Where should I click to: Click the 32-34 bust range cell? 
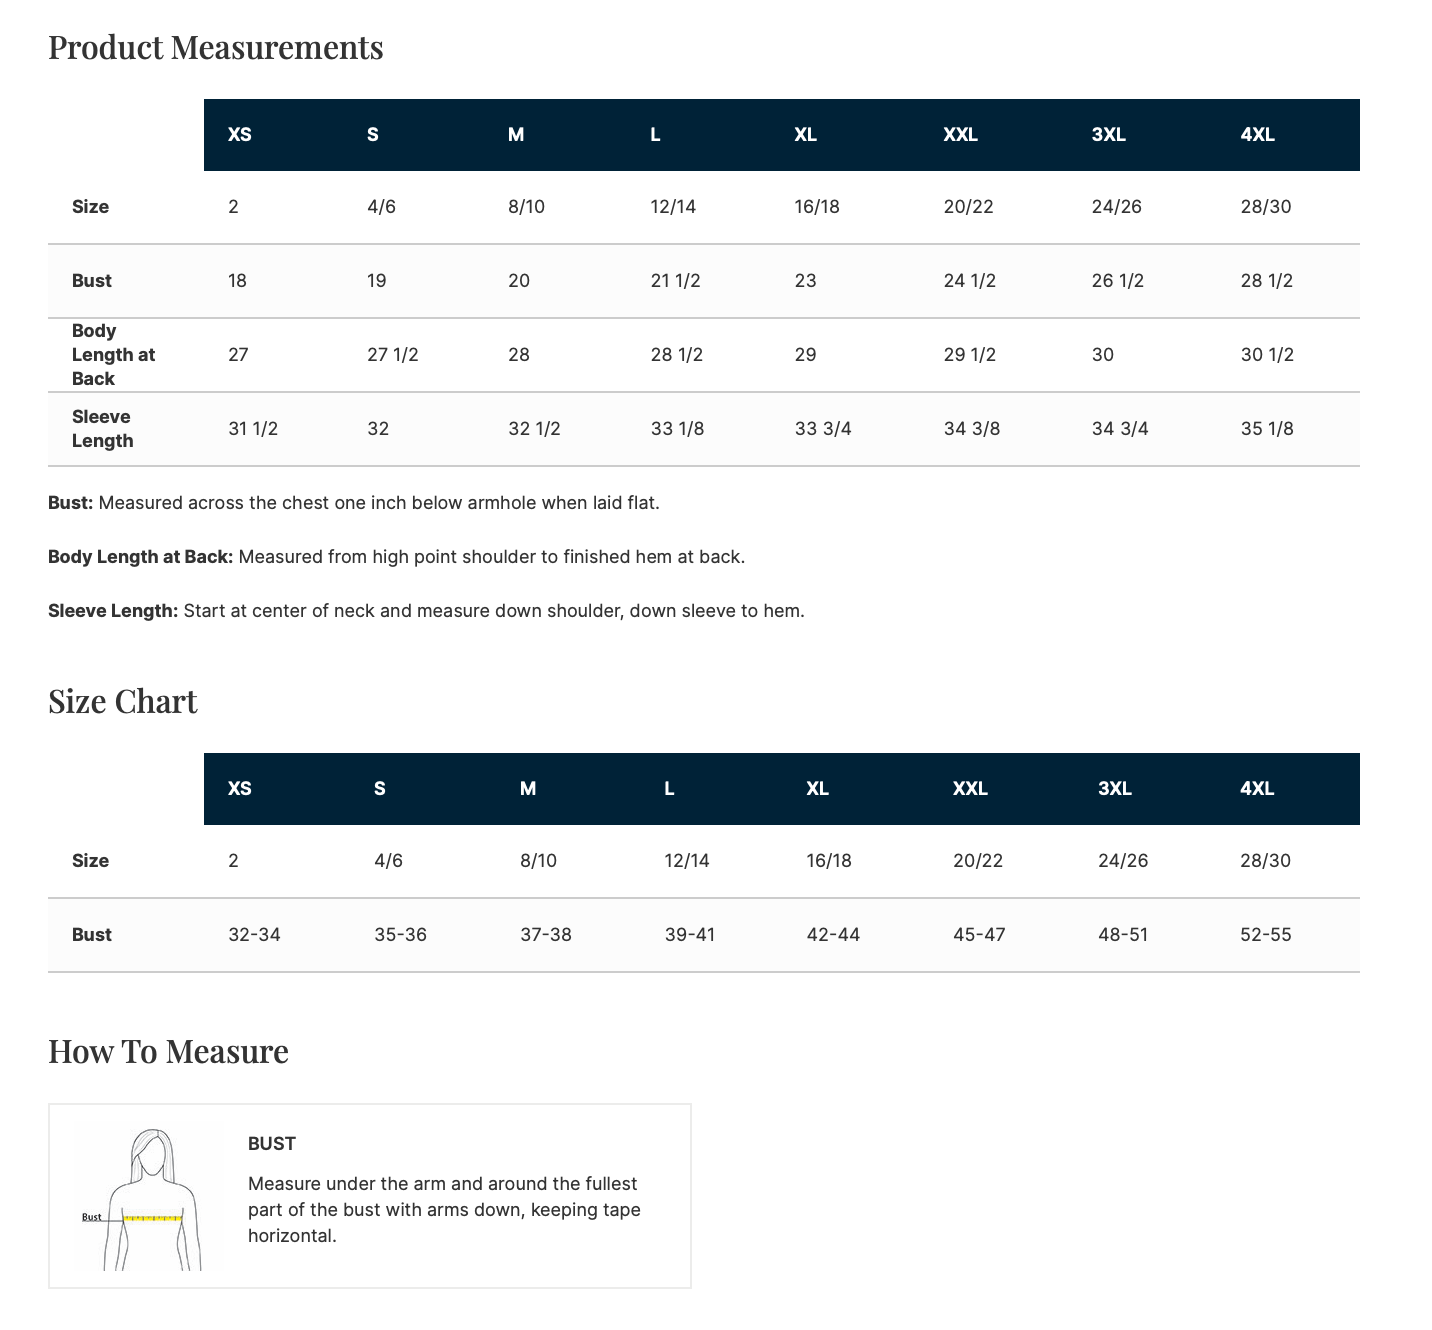[254, 935]
